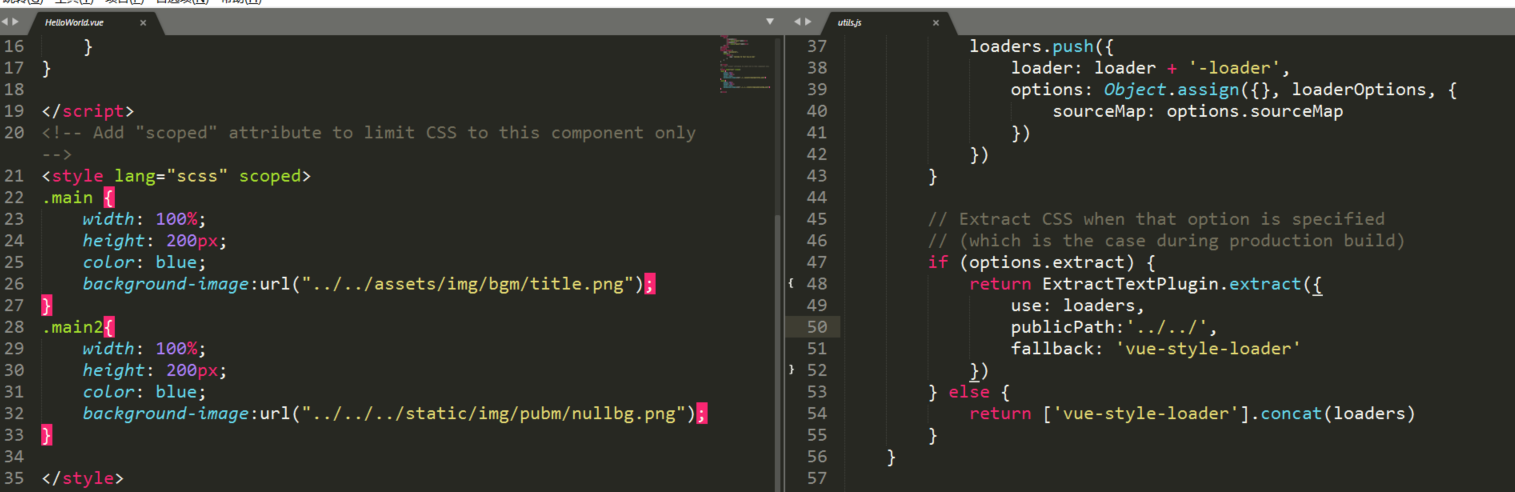1515x492 pixels.
Task: Click the HelloWorld.vue minimap preview
Action: click(745, 66)
